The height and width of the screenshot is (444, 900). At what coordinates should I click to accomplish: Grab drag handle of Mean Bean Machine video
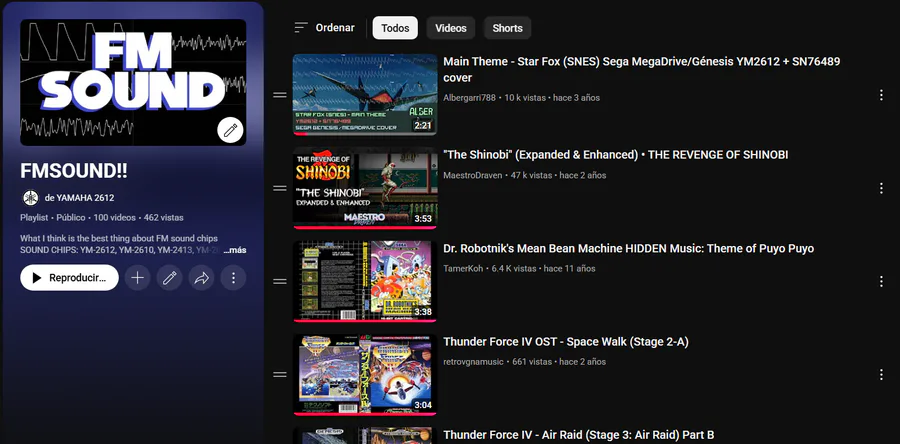point(280,281)
